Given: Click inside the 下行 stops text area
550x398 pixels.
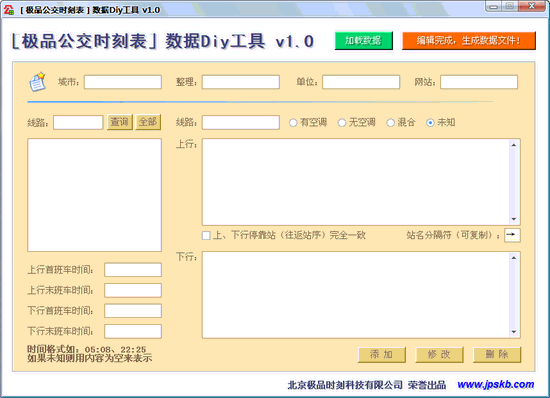Looking at the screenshot, I should pos(356,295).
